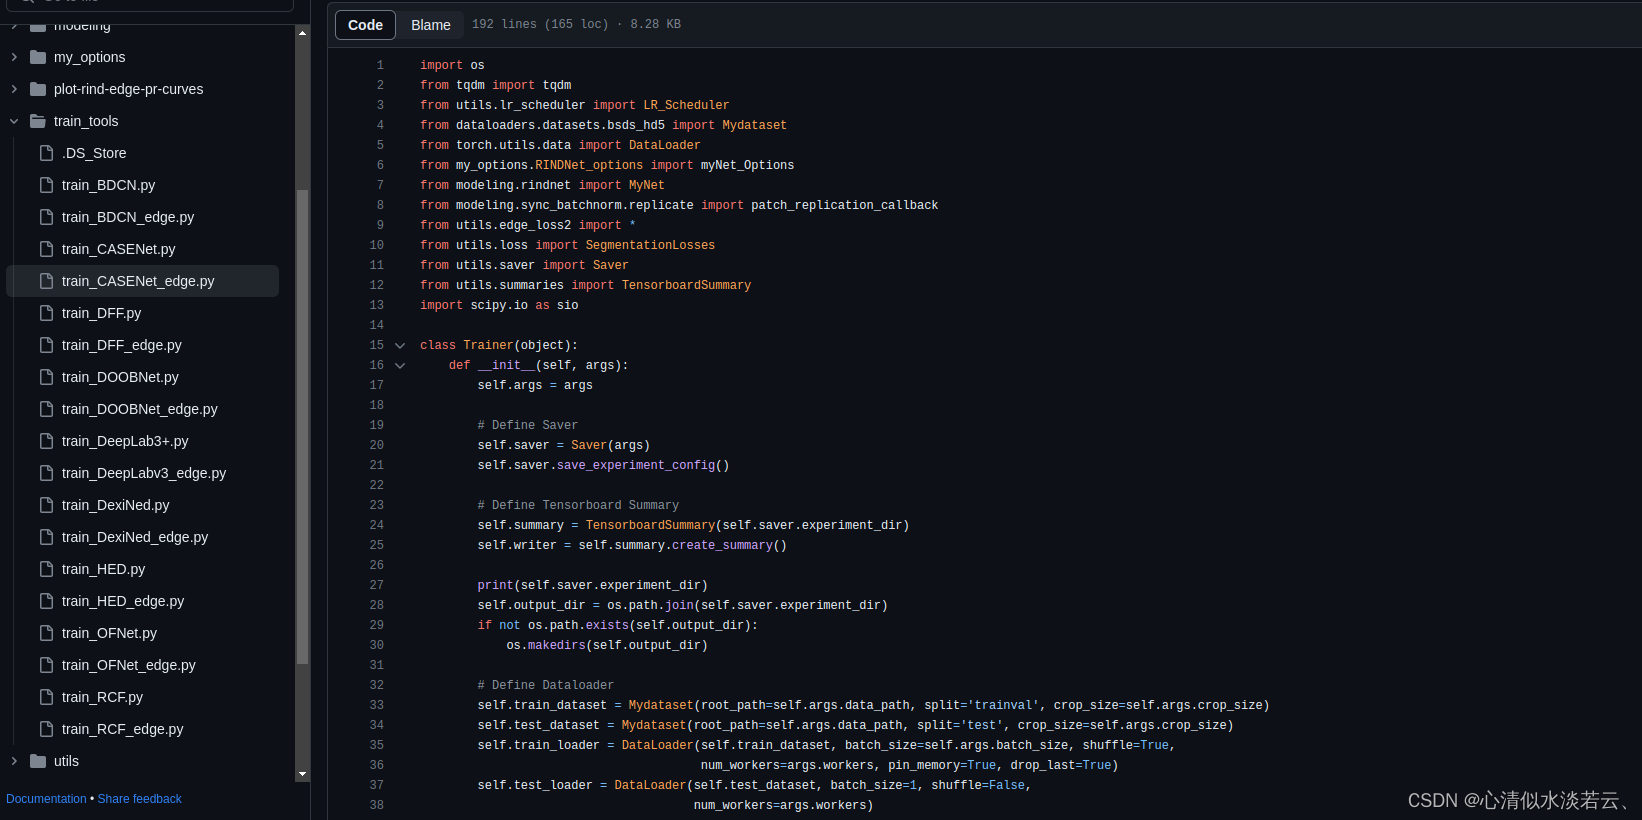Click the train_HED_edge.py file icon

(46, 601)
